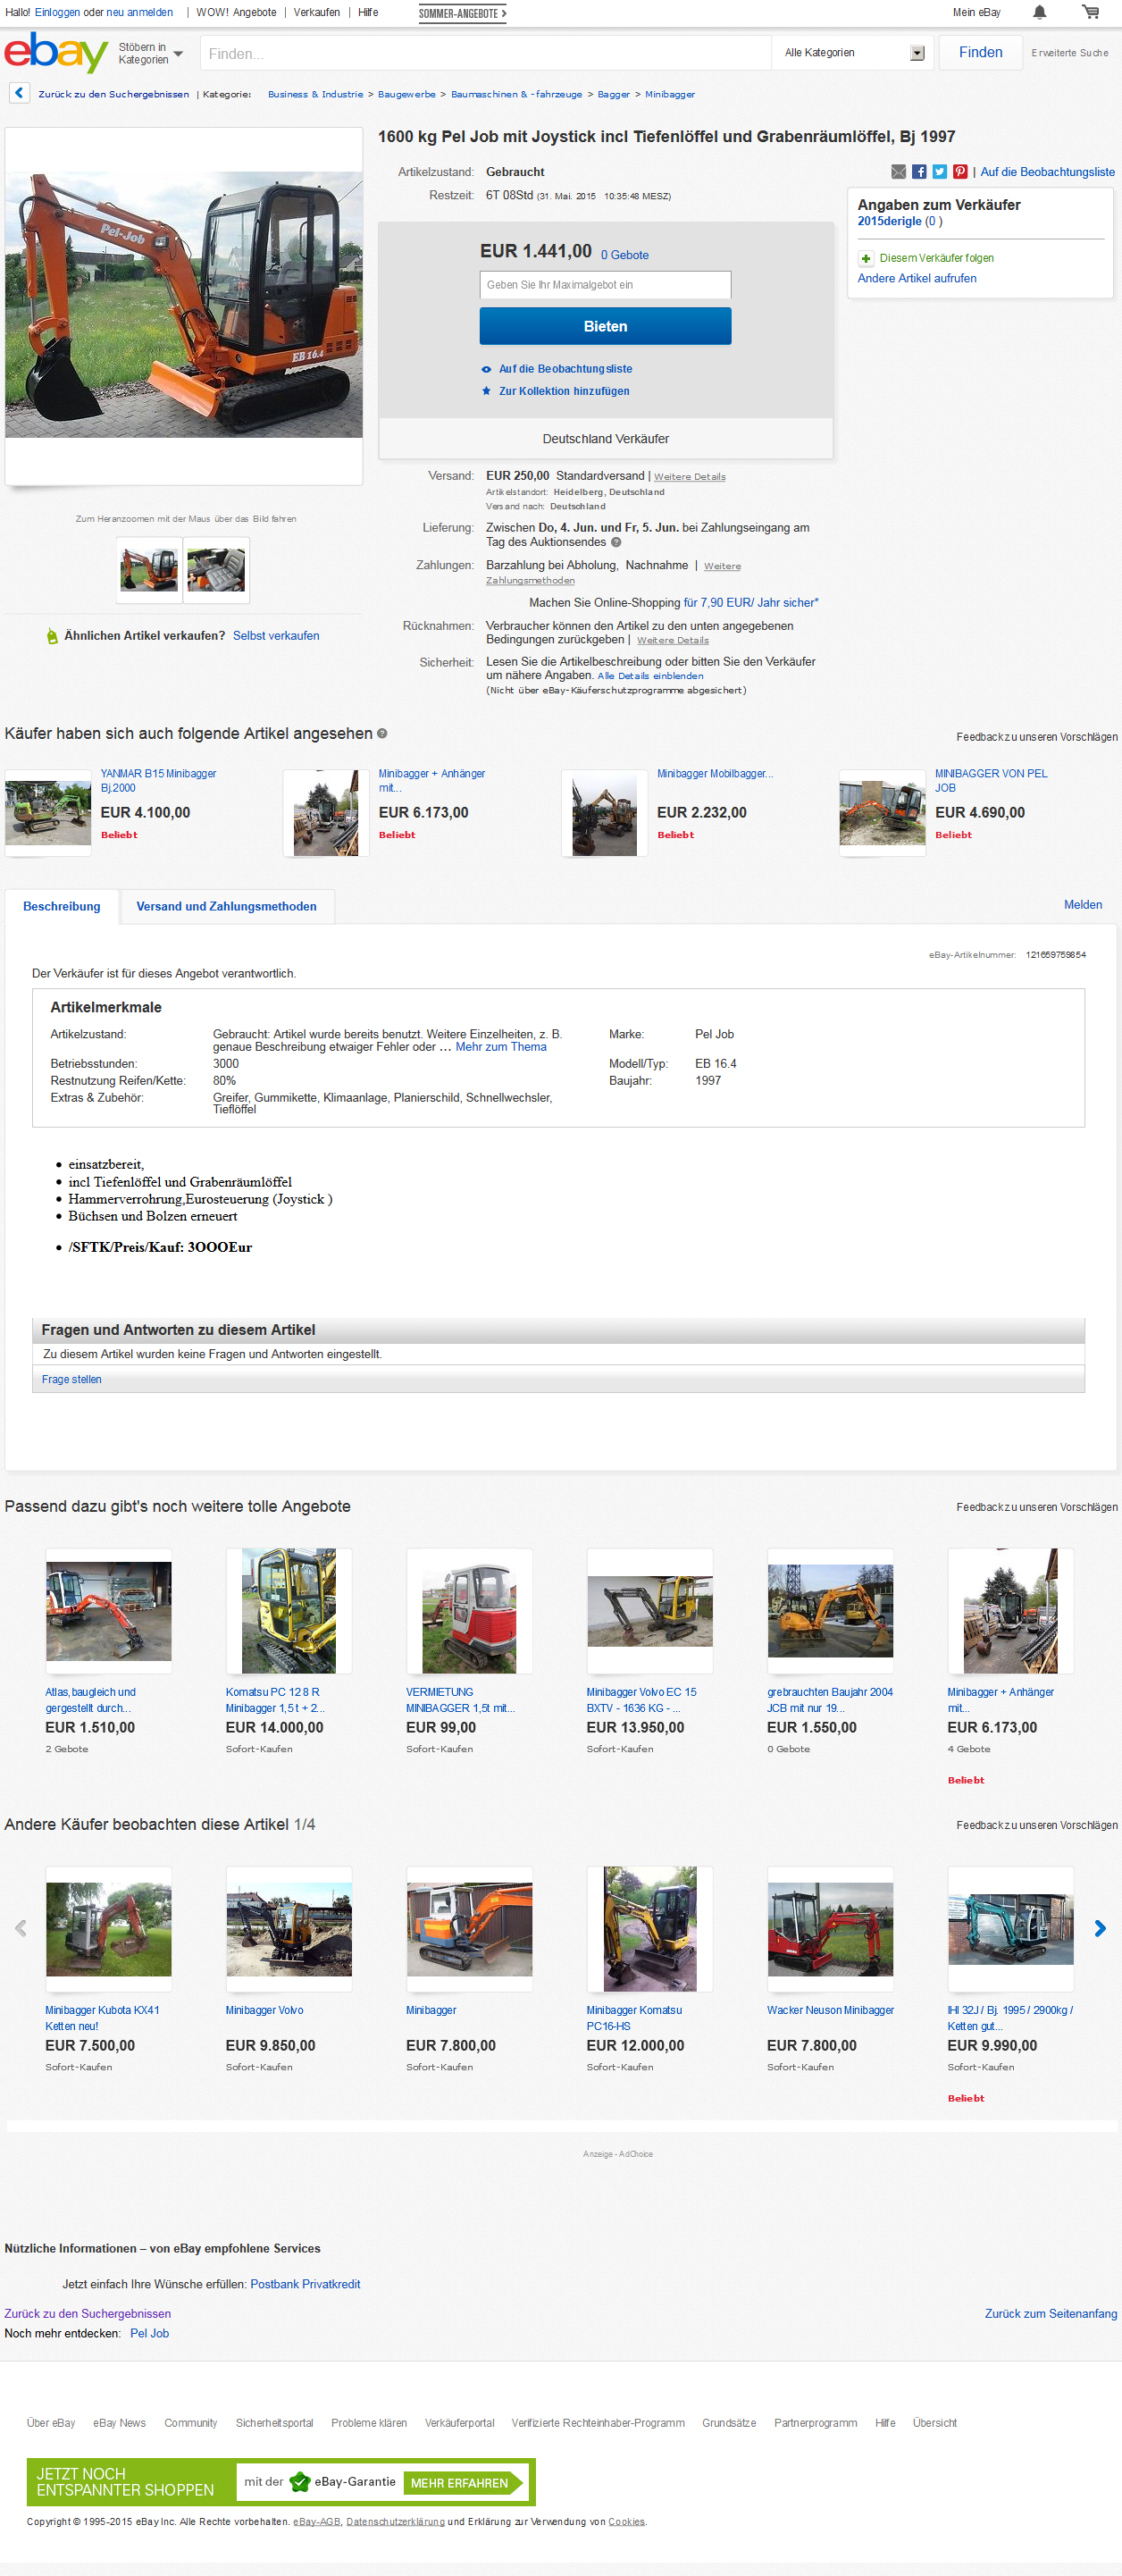Click 'Zur Kollektion hinzufügen'
Image resolution: width=1122 pixels, height=2576 pixels.
click(x=564, y=392)
